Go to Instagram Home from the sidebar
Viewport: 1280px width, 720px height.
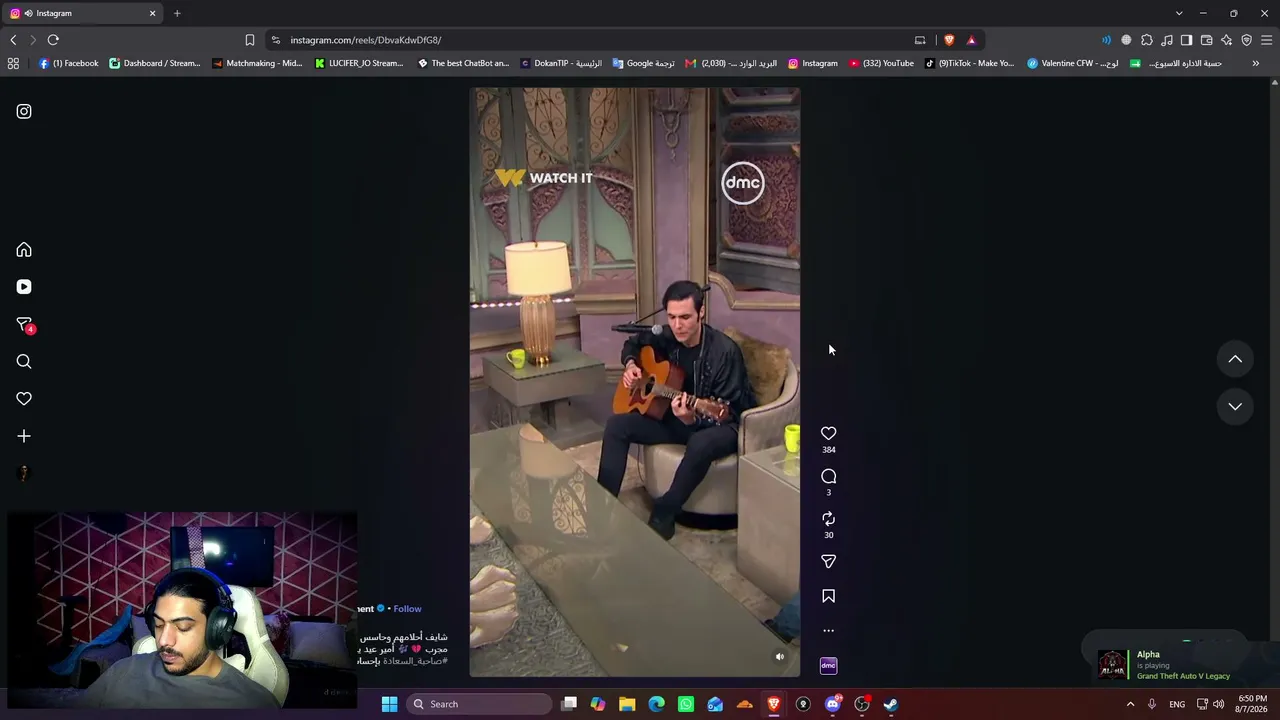pos(24,250)
